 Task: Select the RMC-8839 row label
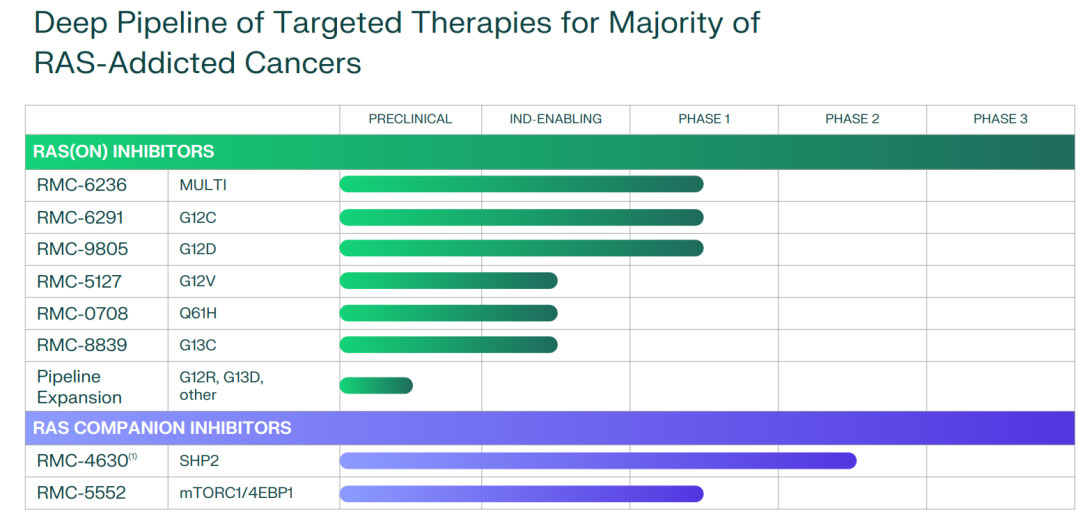[x=82, y=345]
